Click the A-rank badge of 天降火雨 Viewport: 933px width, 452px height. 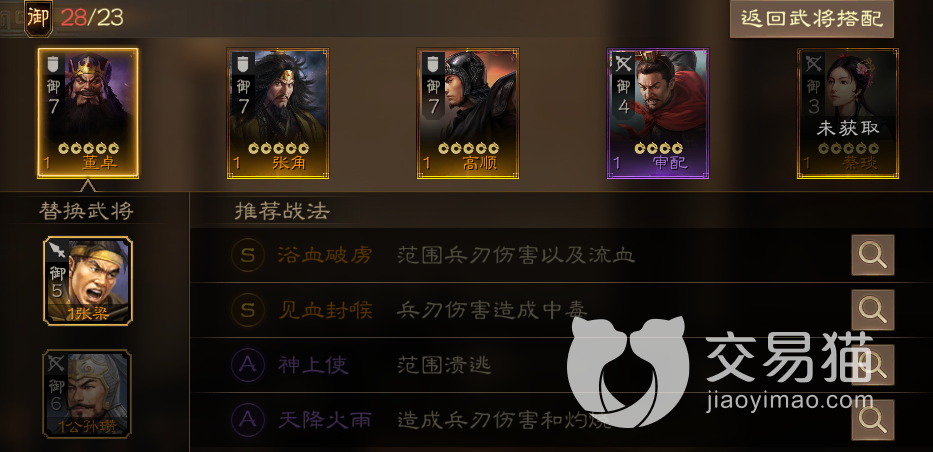[248, 420]
